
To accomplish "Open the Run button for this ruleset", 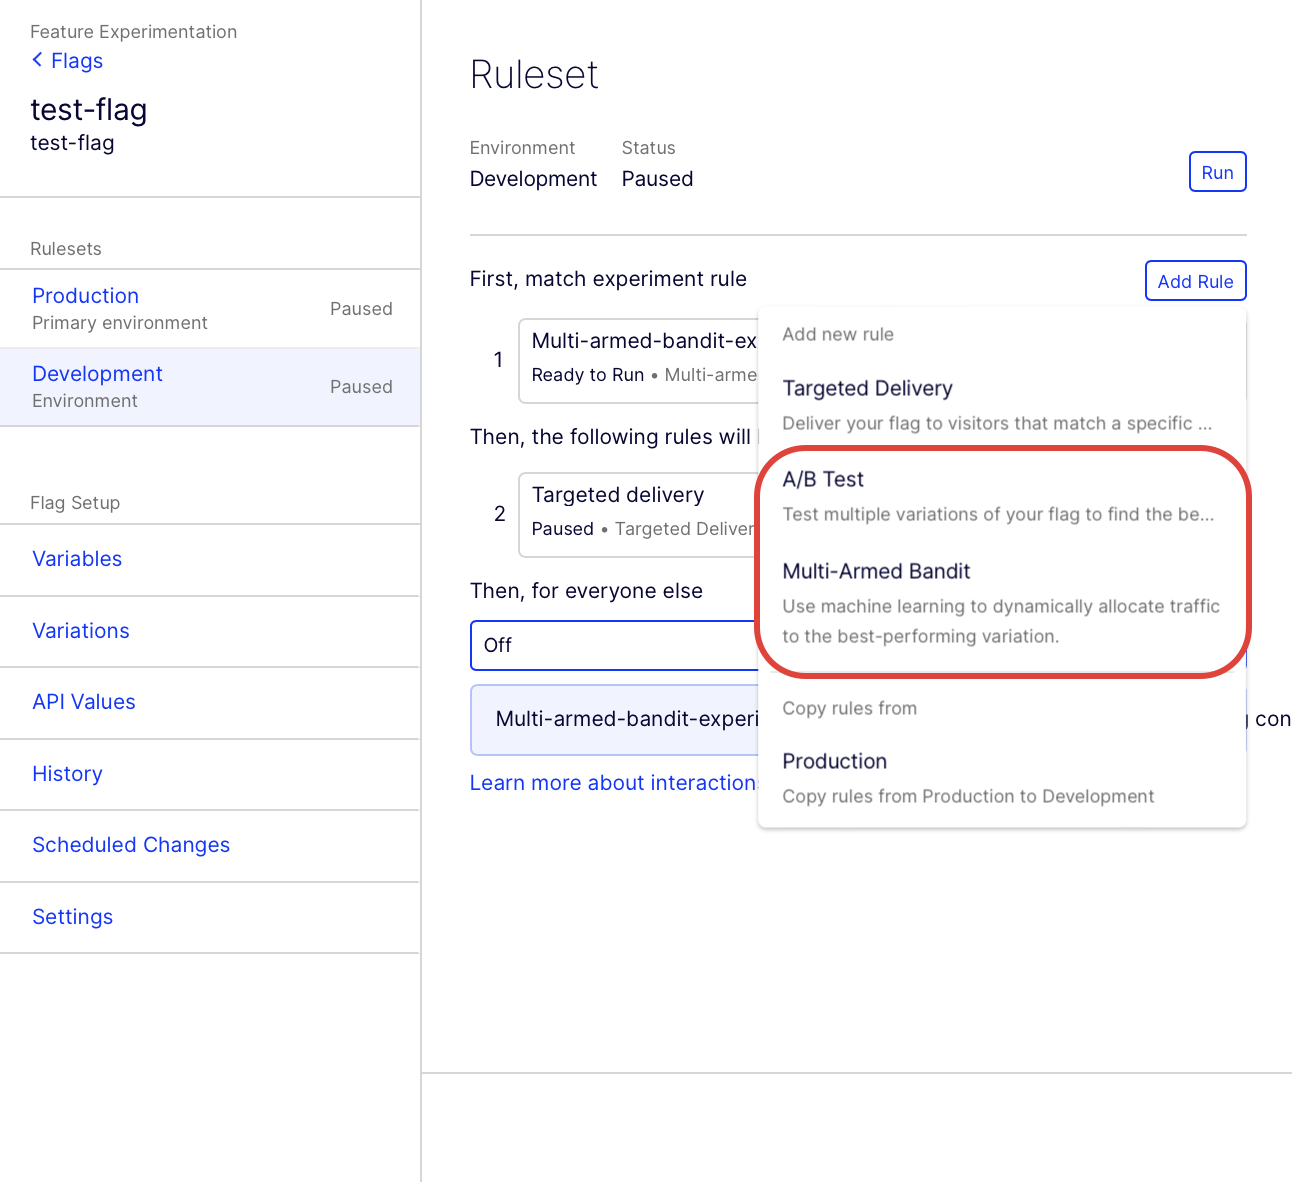I will [x=1217, y=171].
